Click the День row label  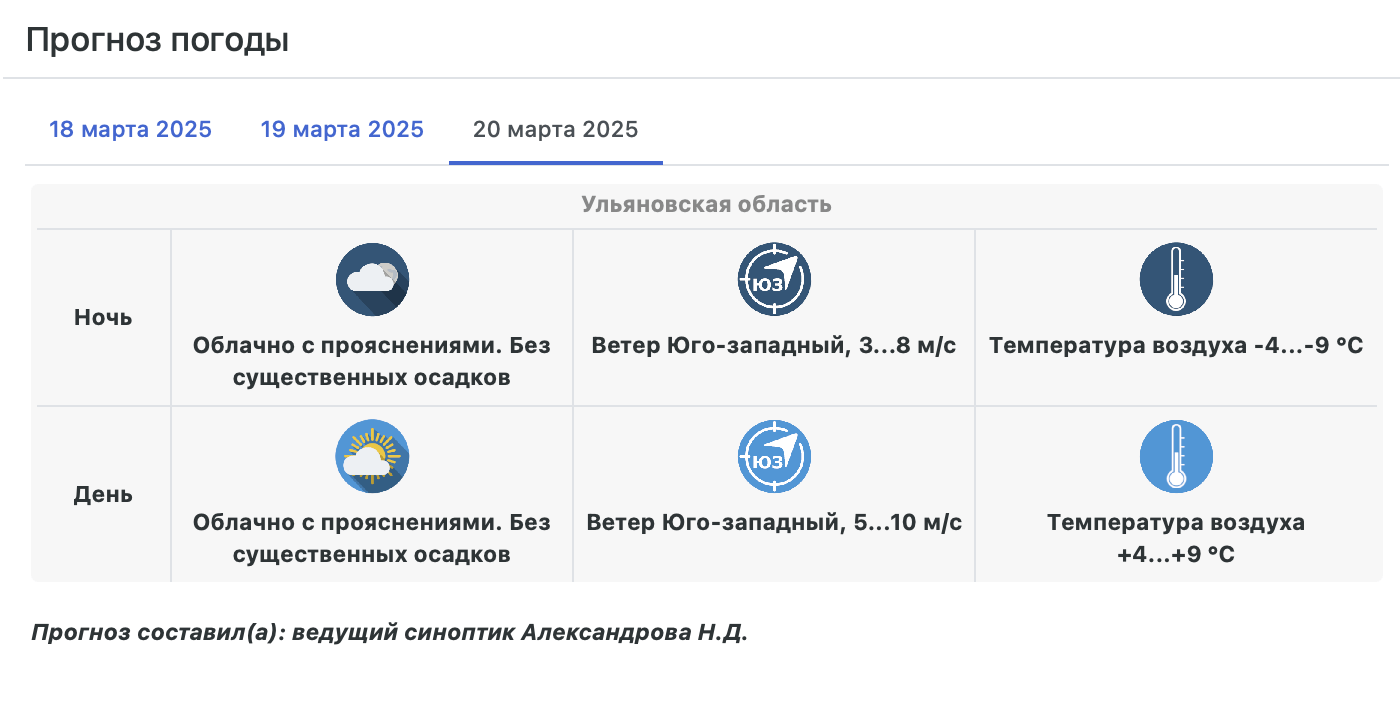click(103, 495)
